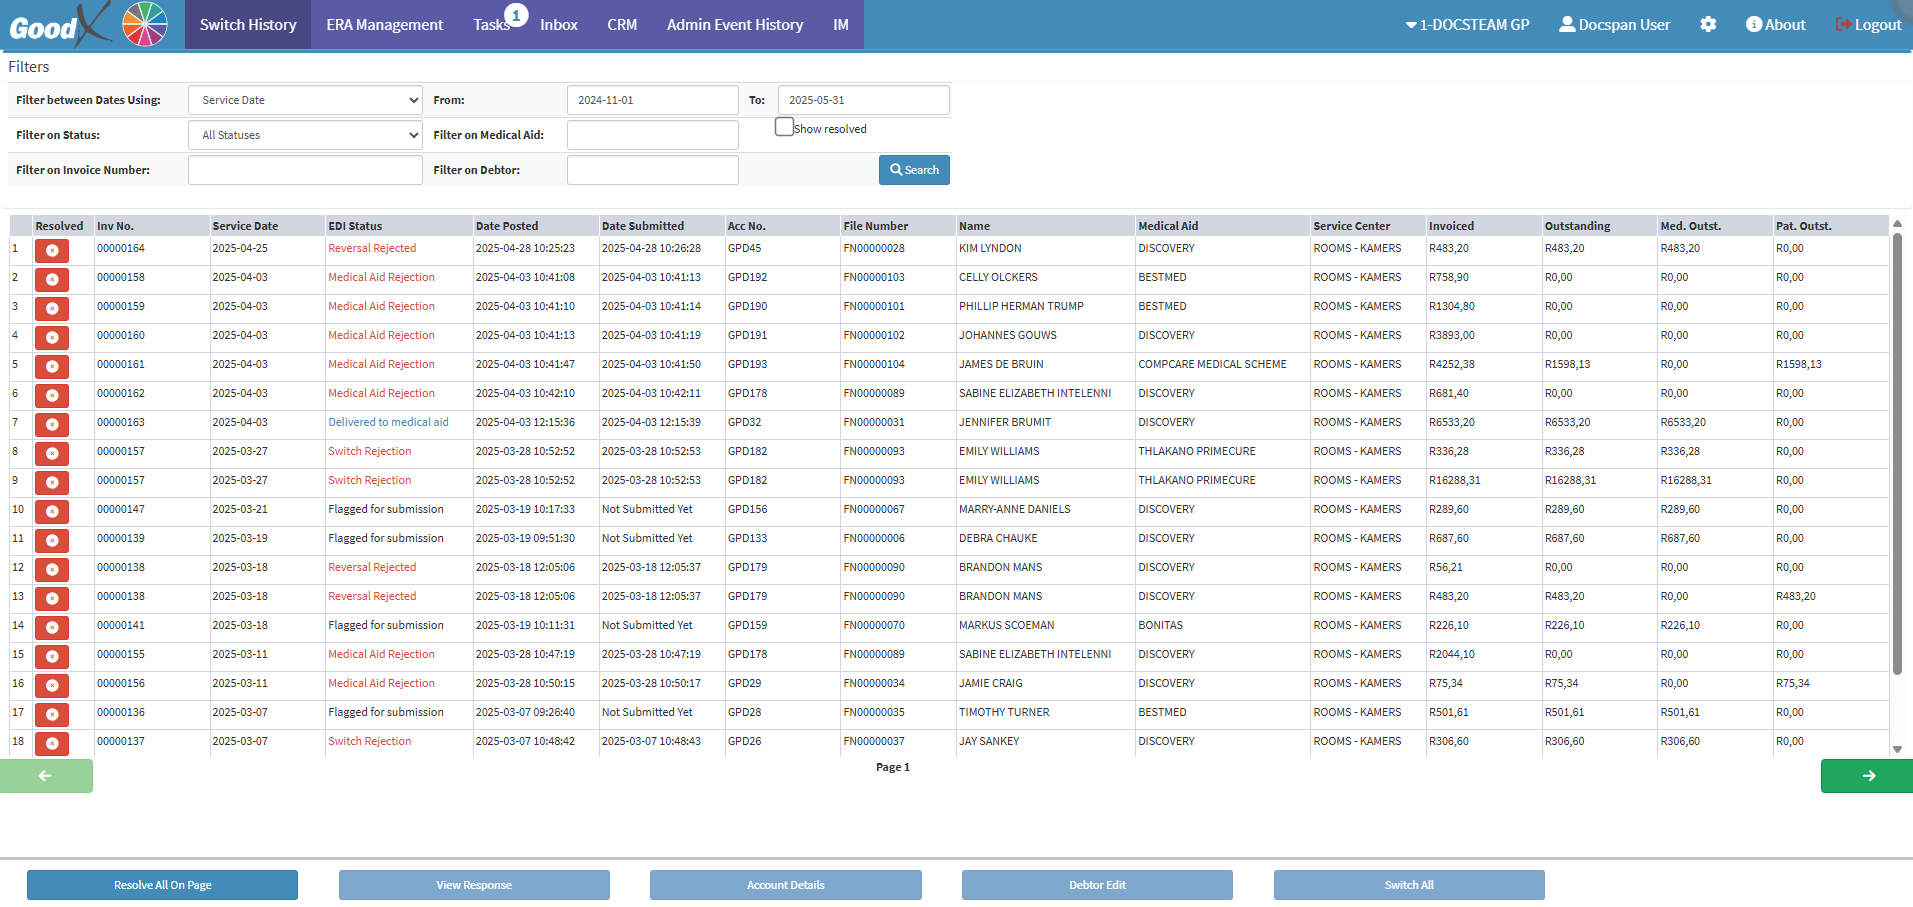Go to next page with green arrow
Screen dimensions: 1913x907
coord(1867,776)
